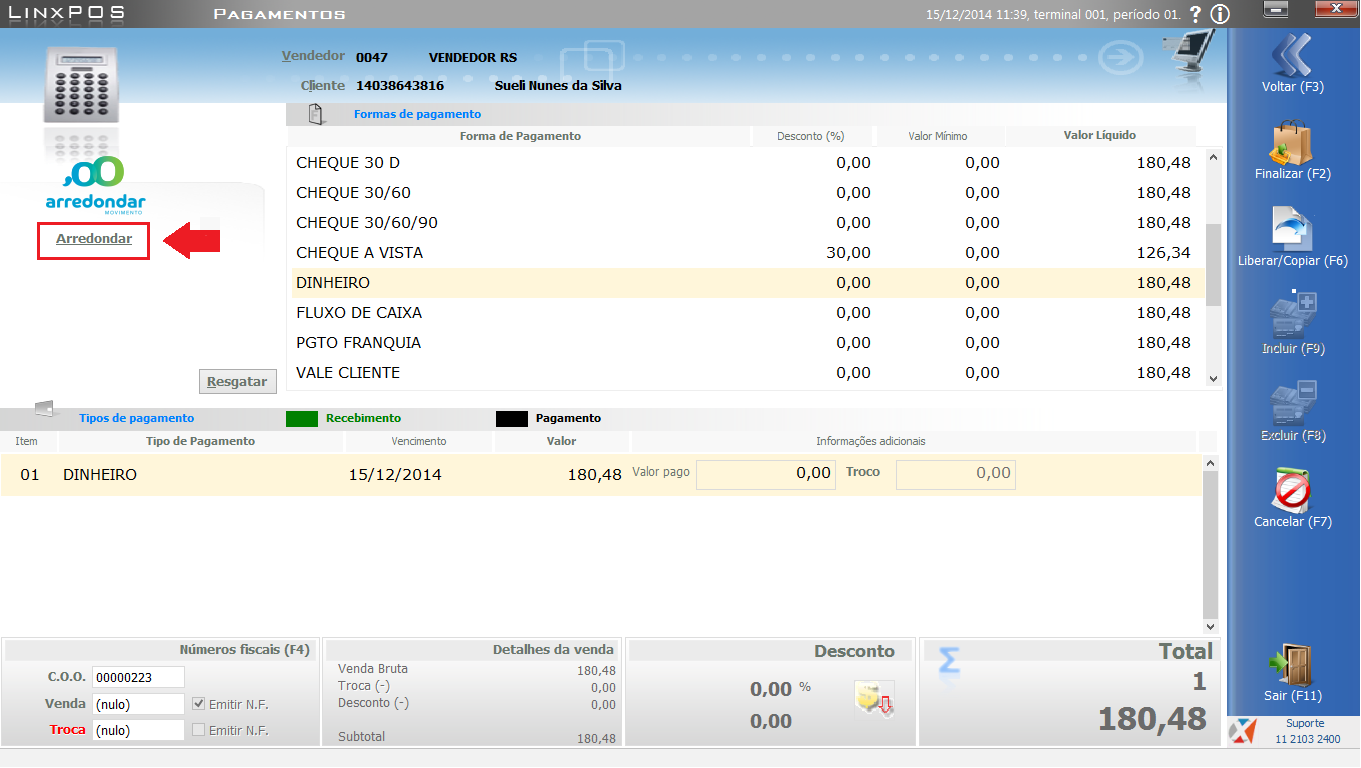Screen dimensions: 1361x768
Task: Click the Cliente label
Action: pyautogui.click(x=323, y=86)
